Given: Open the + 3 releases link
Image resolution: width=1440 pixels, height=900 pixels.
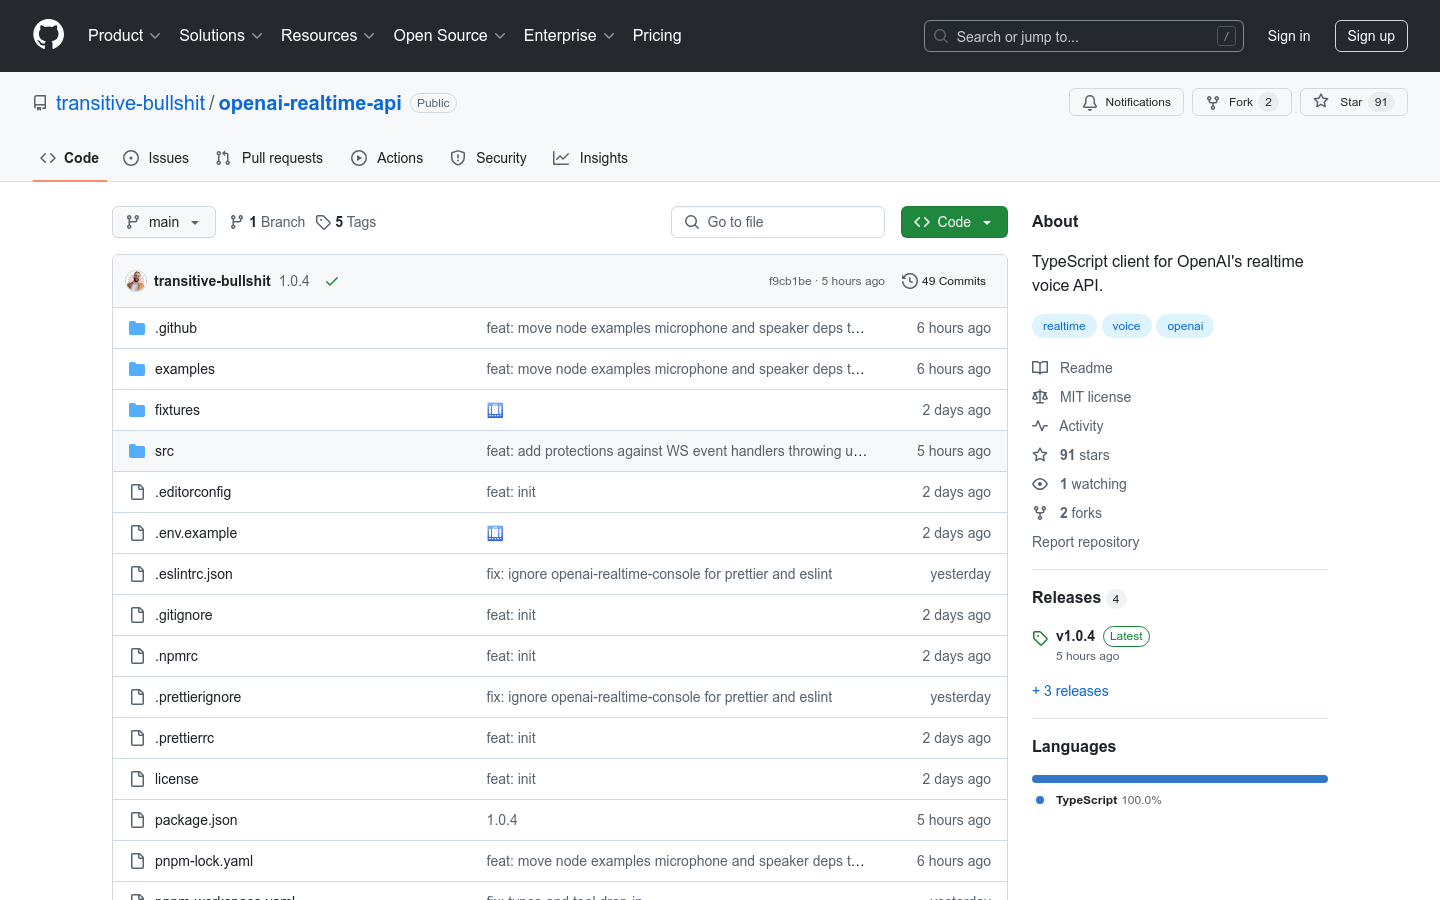Looking at the screenshot, I should [x=1070, y=691].
